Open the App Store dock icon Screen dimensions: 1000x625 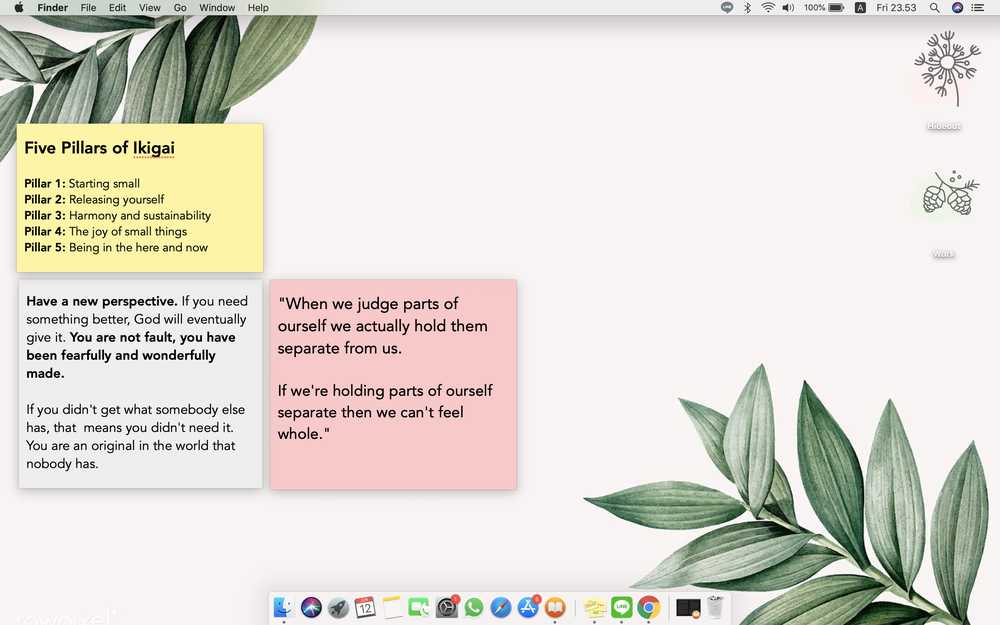coord(528,607)
